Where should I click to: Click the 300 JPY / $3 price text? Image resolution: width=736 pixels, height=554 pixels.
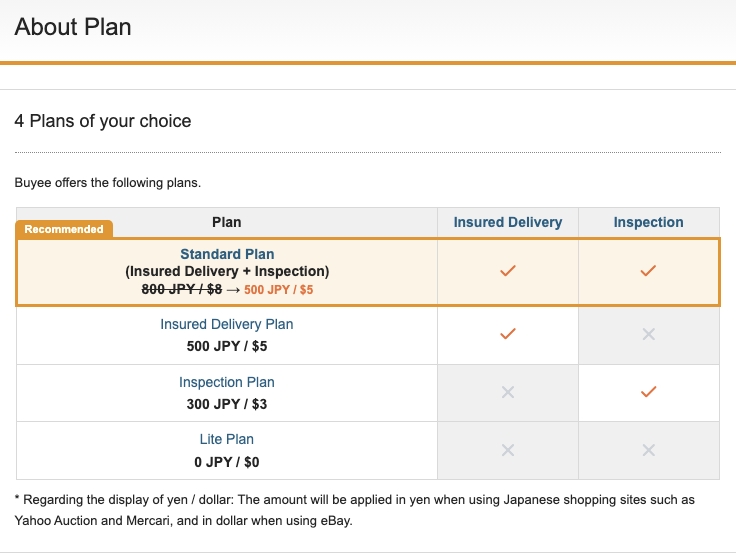tap(227, 404)
